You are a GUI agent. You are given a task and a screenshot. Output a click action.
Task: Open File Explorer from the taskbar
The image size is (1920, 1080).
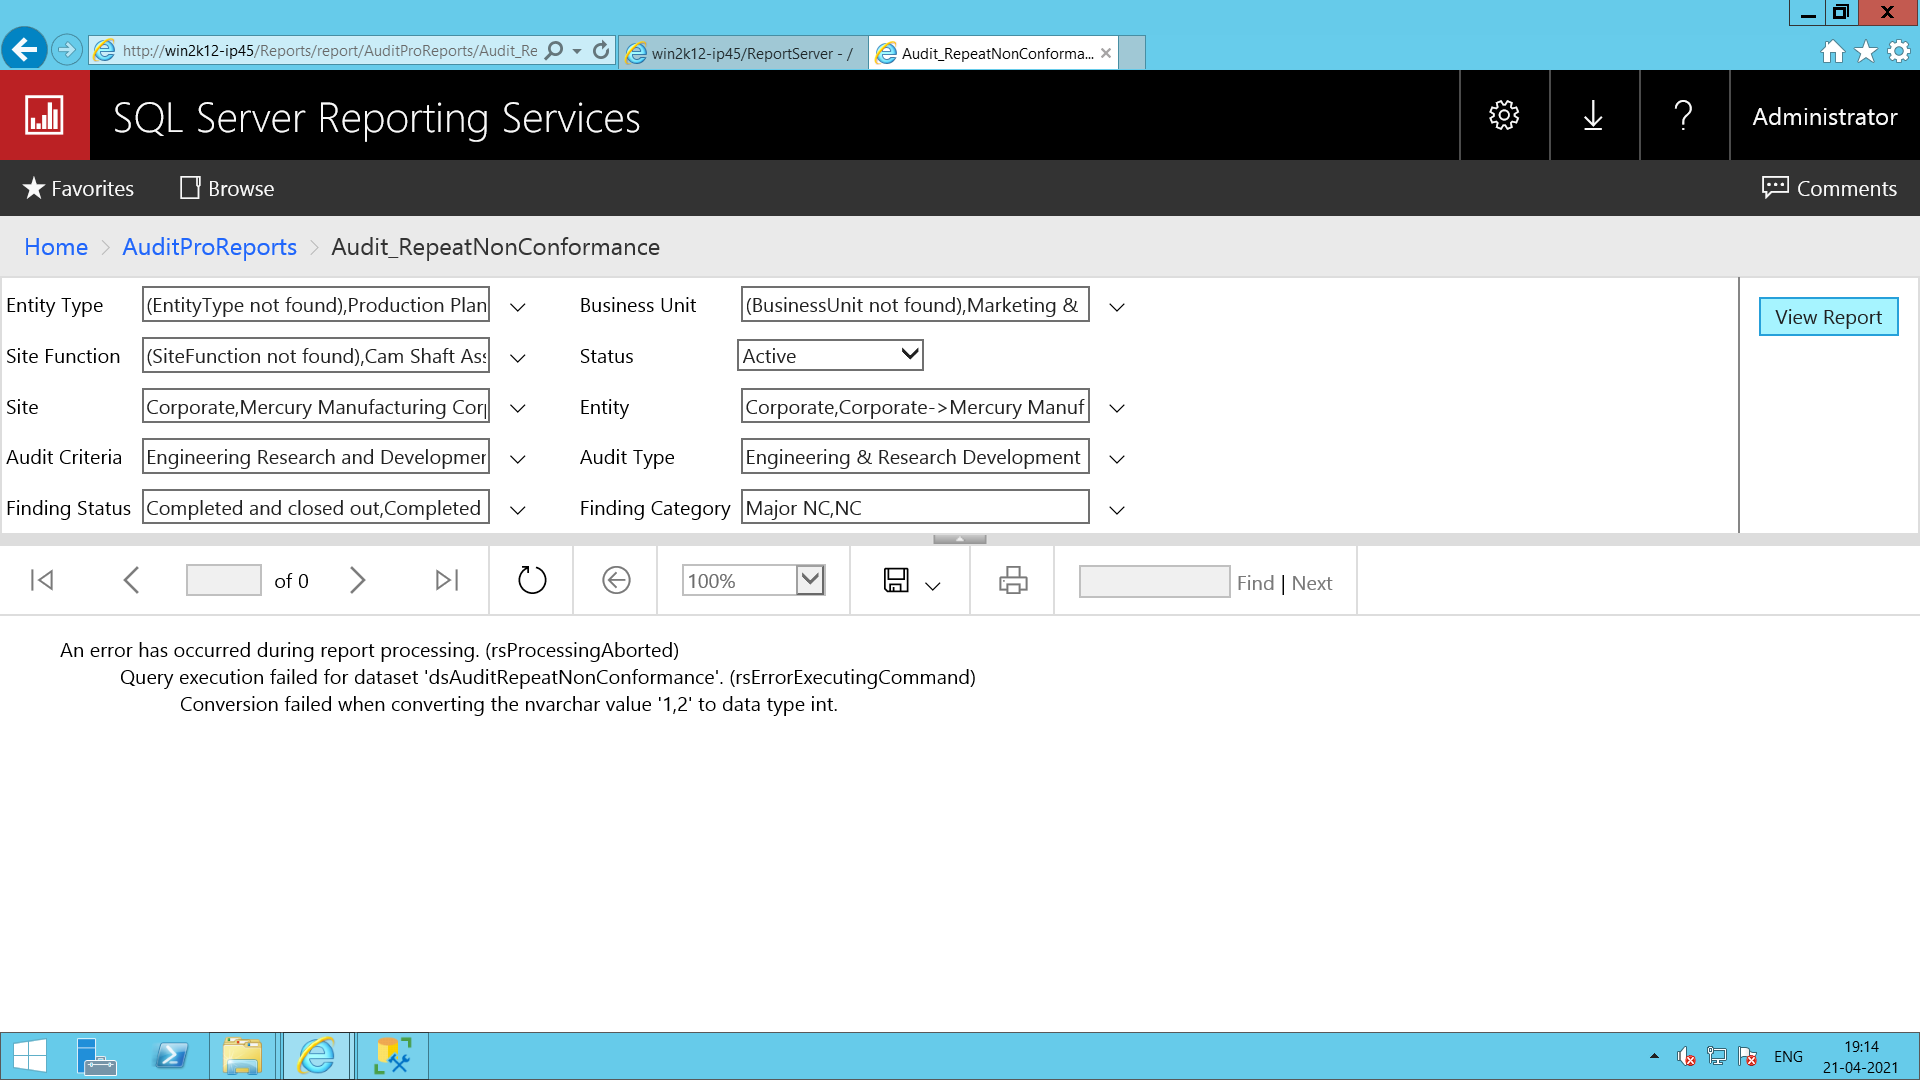(242, 1056)
